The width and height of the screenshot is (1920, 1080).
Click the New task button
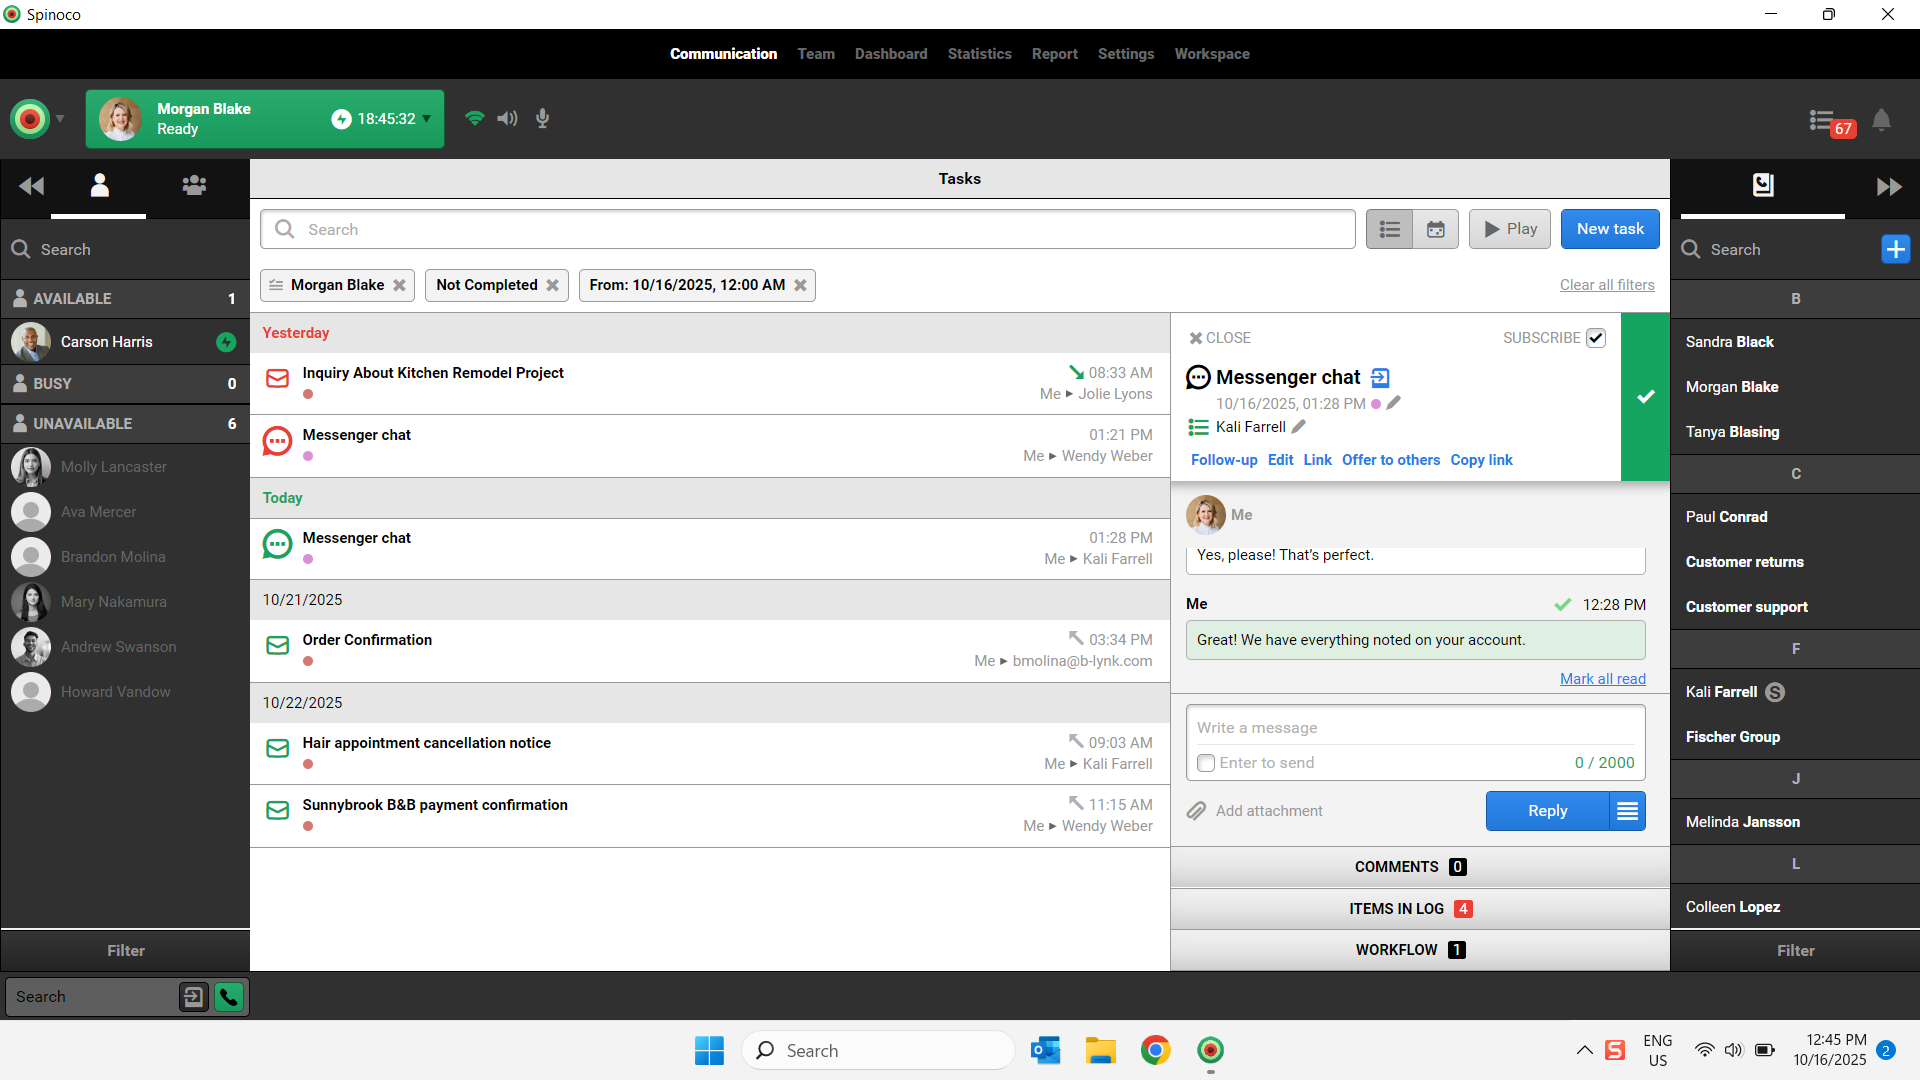click(1609, 229)
